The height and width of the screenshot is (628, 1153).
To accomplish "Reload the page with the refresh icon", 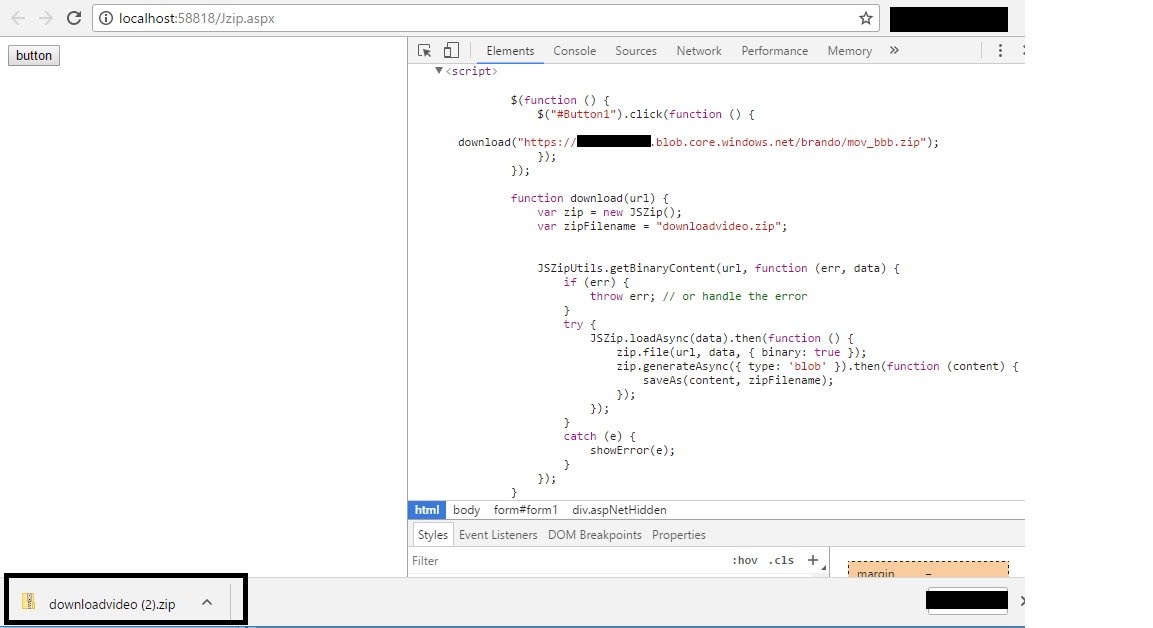I will (74, 18).
